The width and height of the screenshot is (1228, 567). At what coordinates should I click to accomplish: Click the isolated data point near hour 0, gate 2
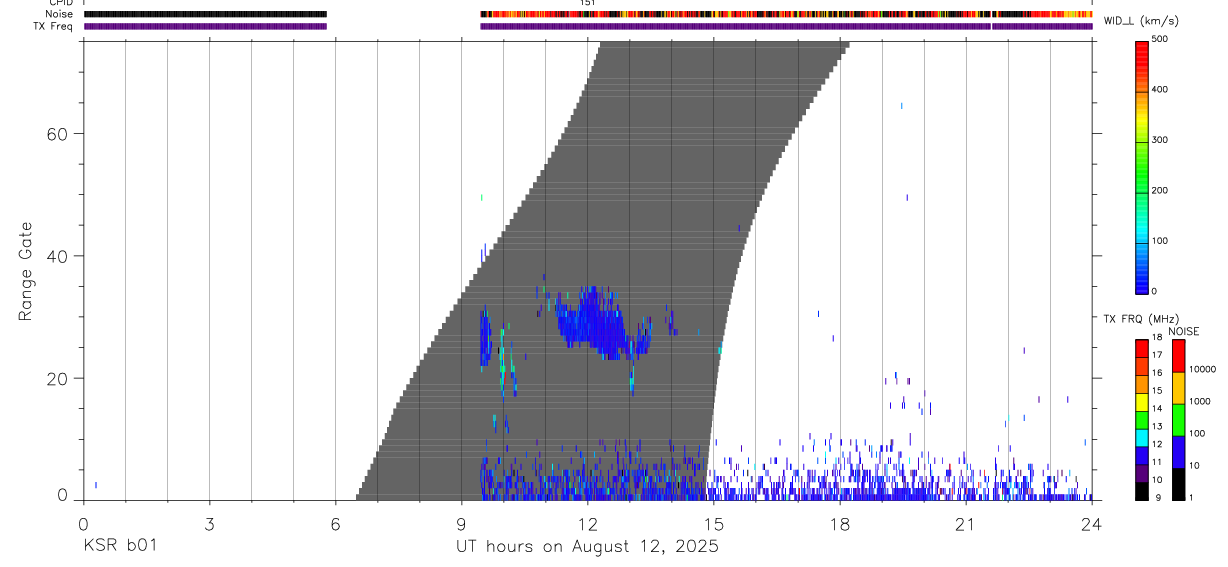pyautogui.click(x=96, y=485)
